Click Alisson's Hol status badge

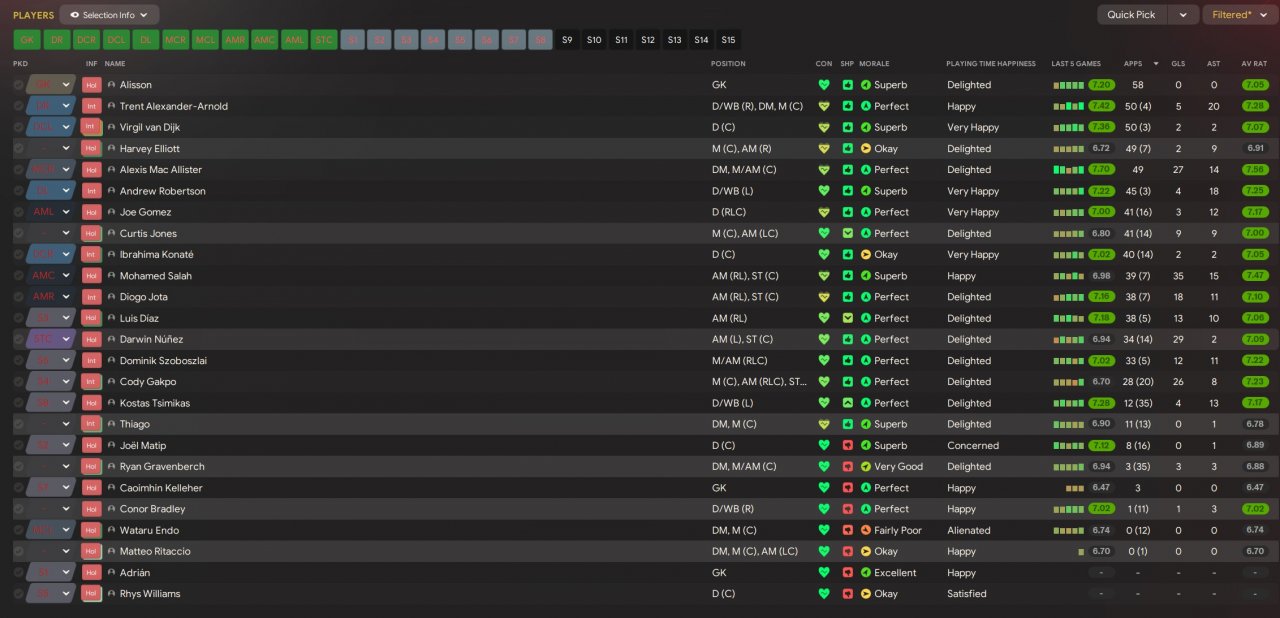(x=92, y=85)
